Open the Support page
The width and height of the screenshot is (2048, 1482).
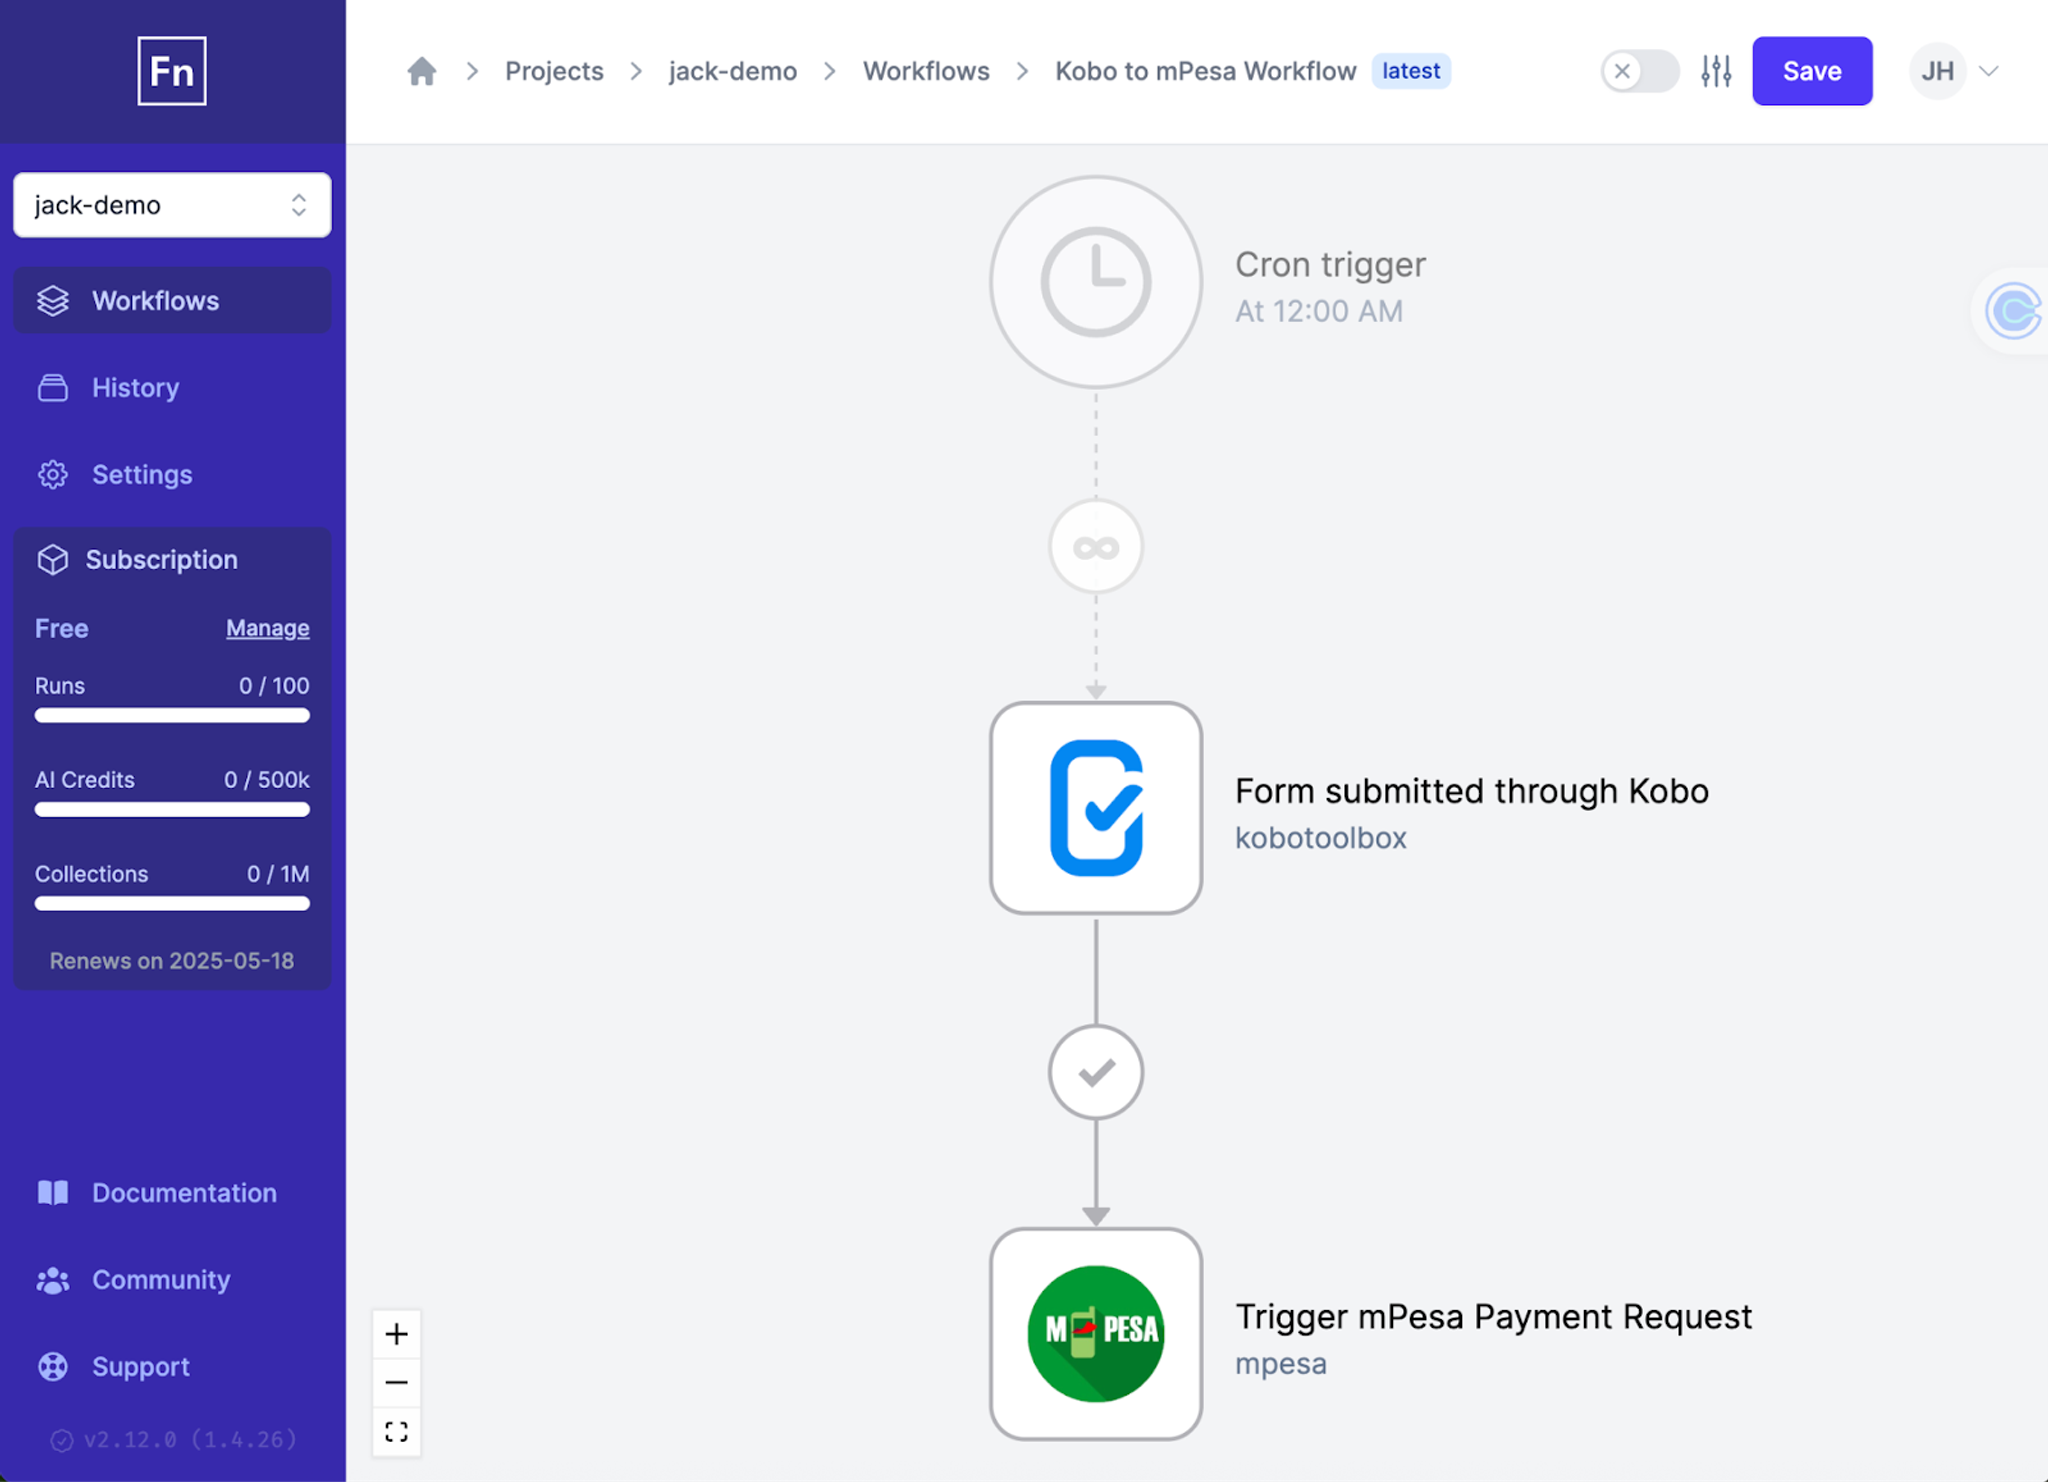(172, 1367)
